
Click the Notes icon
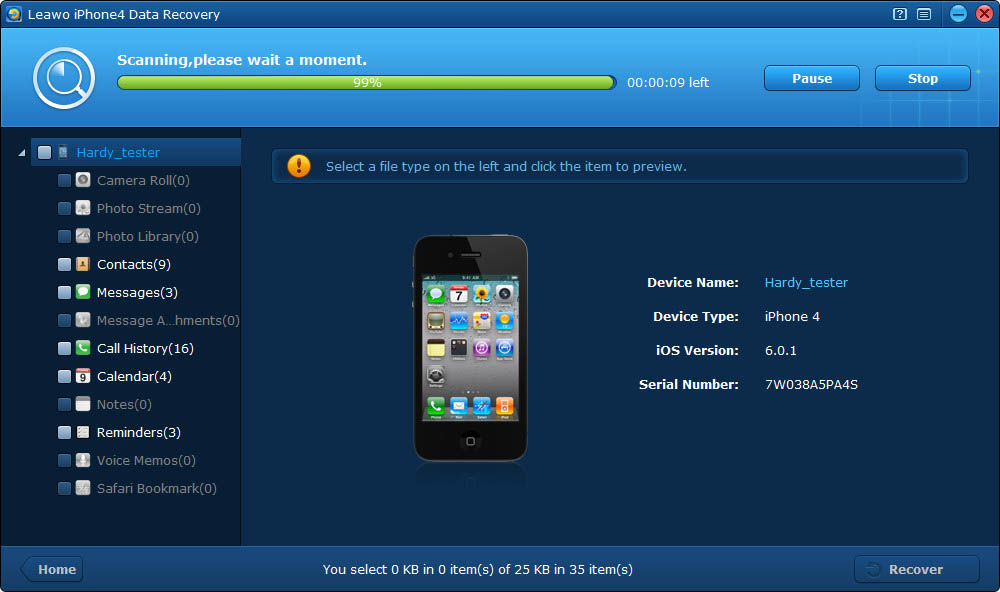pos(83,404)
